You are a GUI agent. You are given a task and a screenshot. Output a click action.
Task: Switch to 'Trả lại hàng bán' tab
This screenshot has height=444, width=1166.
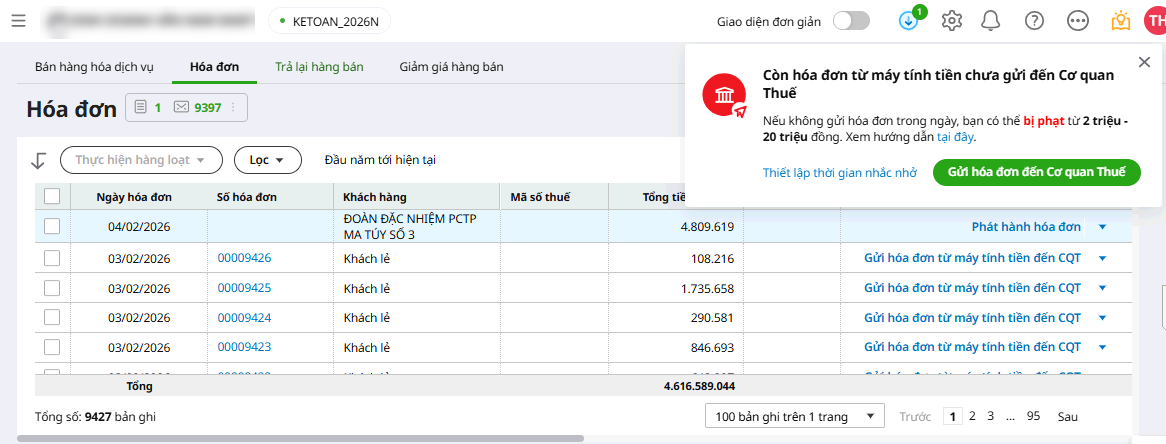pos(319,67)
